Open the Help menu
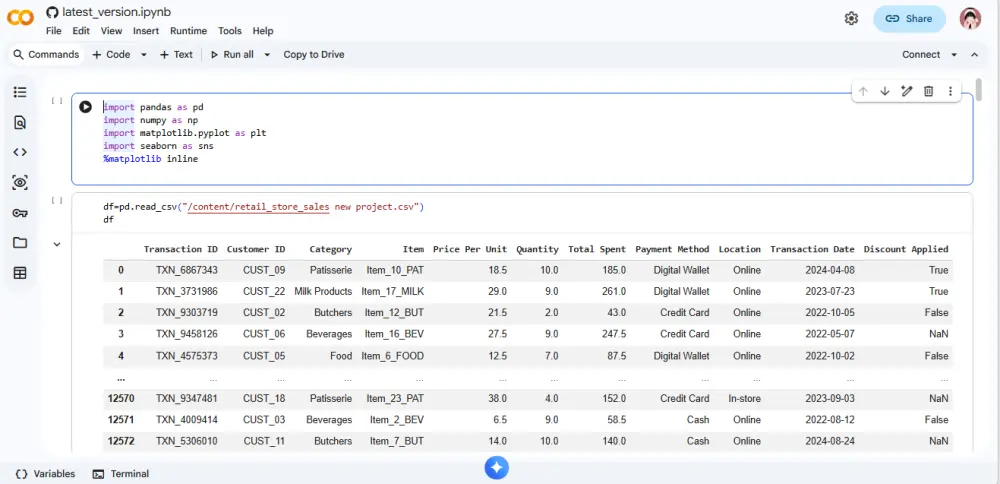 coord(263,31)
